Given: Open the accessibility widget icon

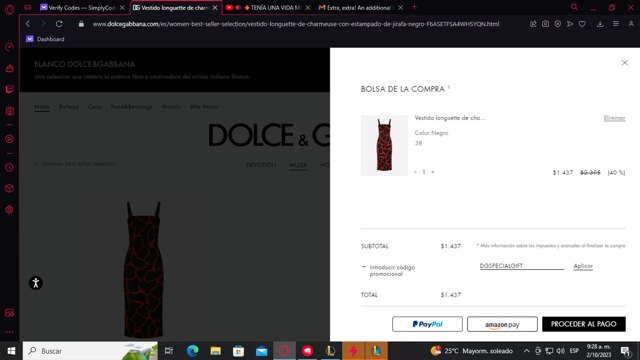Looking at the screenshot, I should click(x=36, y=282).
